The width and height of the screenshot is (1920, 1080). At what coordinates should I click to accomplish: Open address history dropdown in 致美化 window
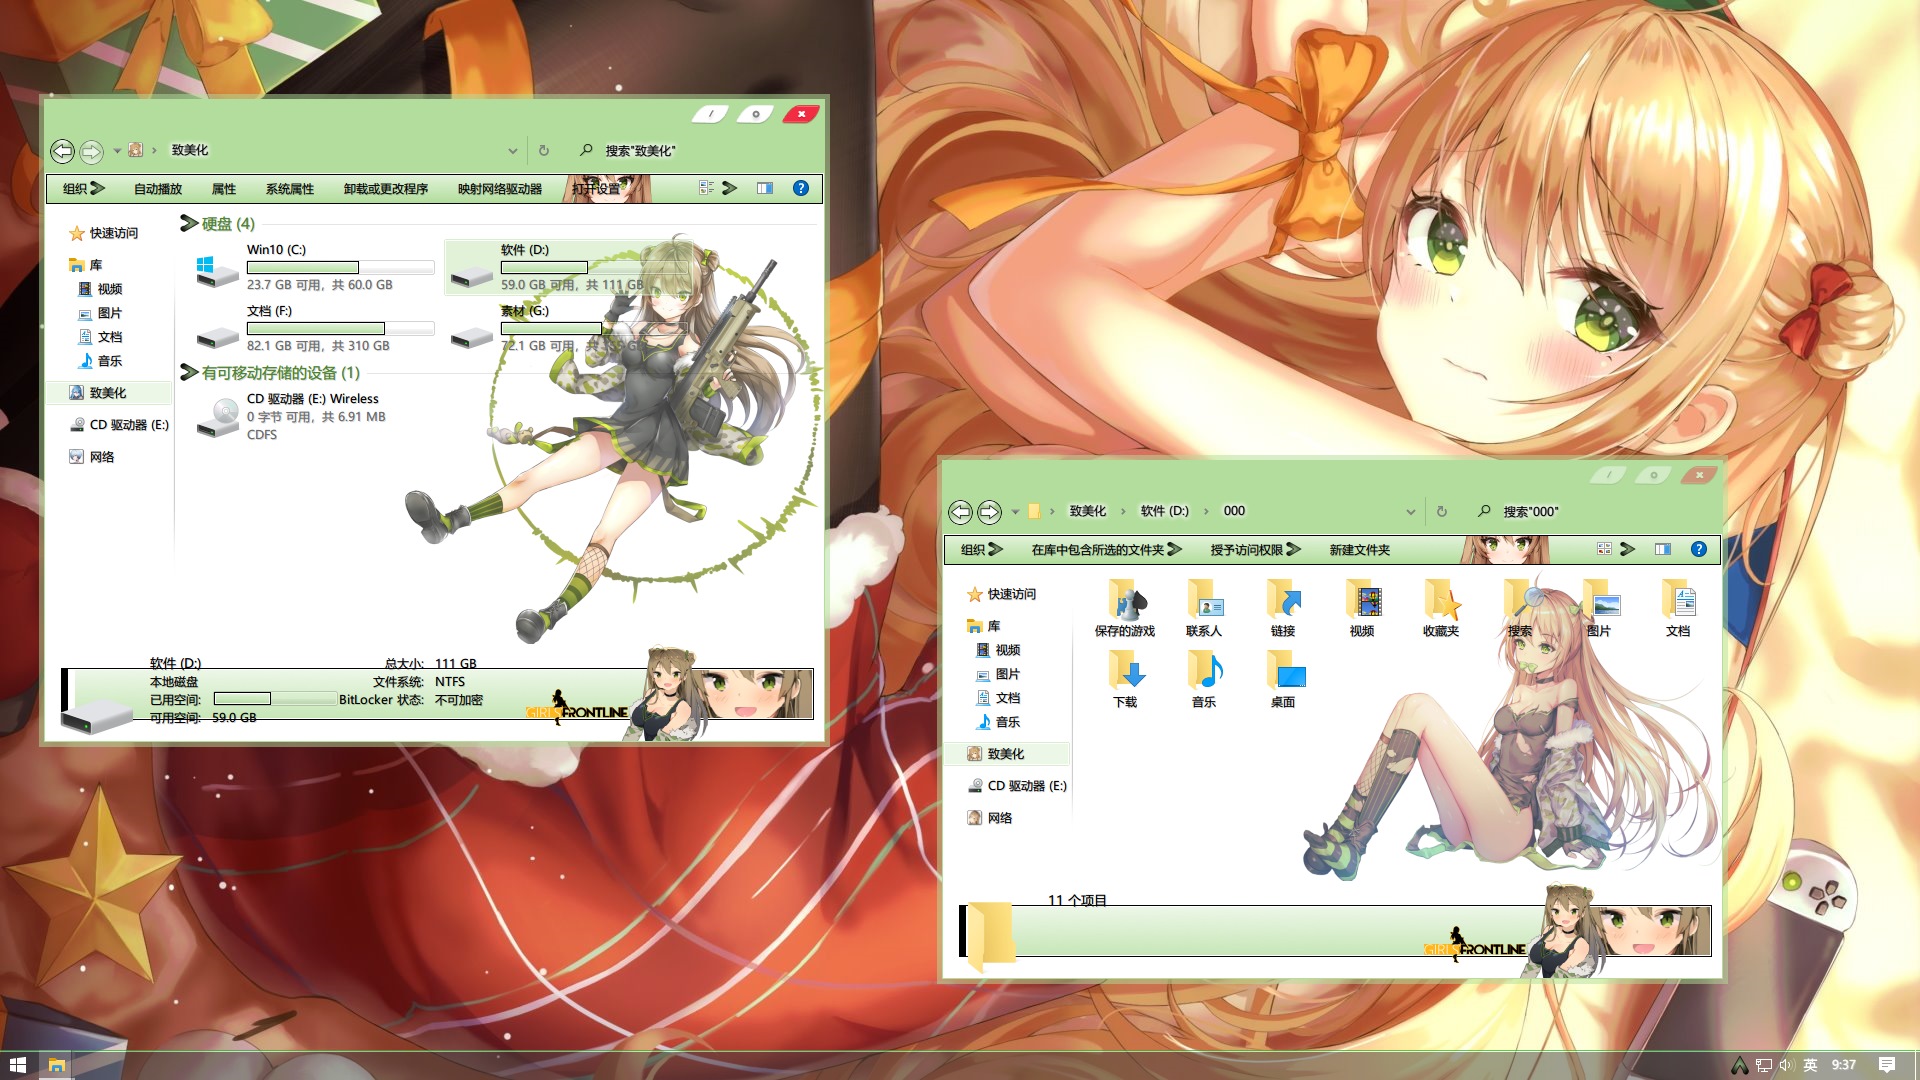click(x=513, y=151)
